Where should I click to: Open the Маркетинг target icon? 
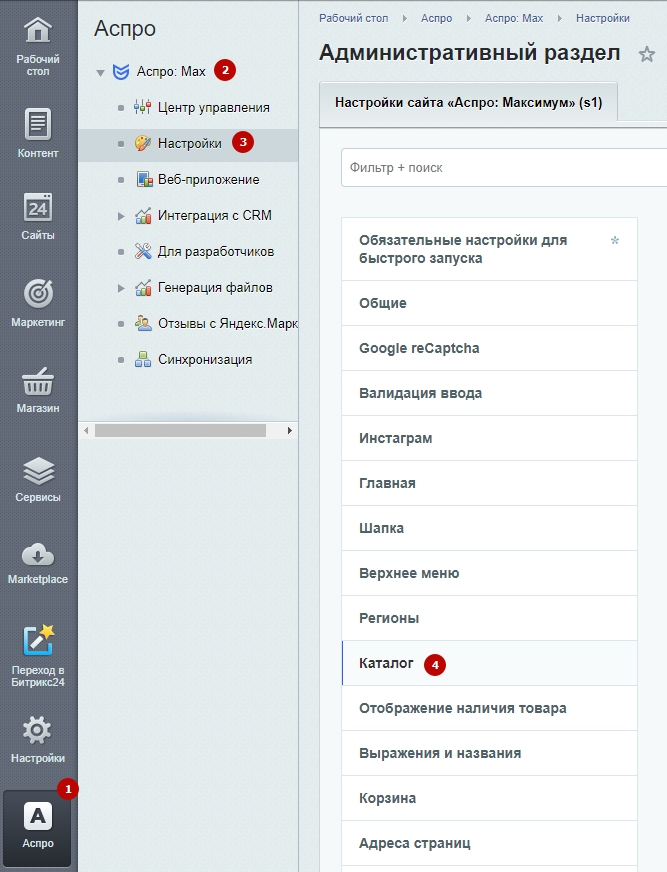click(38, 294)
